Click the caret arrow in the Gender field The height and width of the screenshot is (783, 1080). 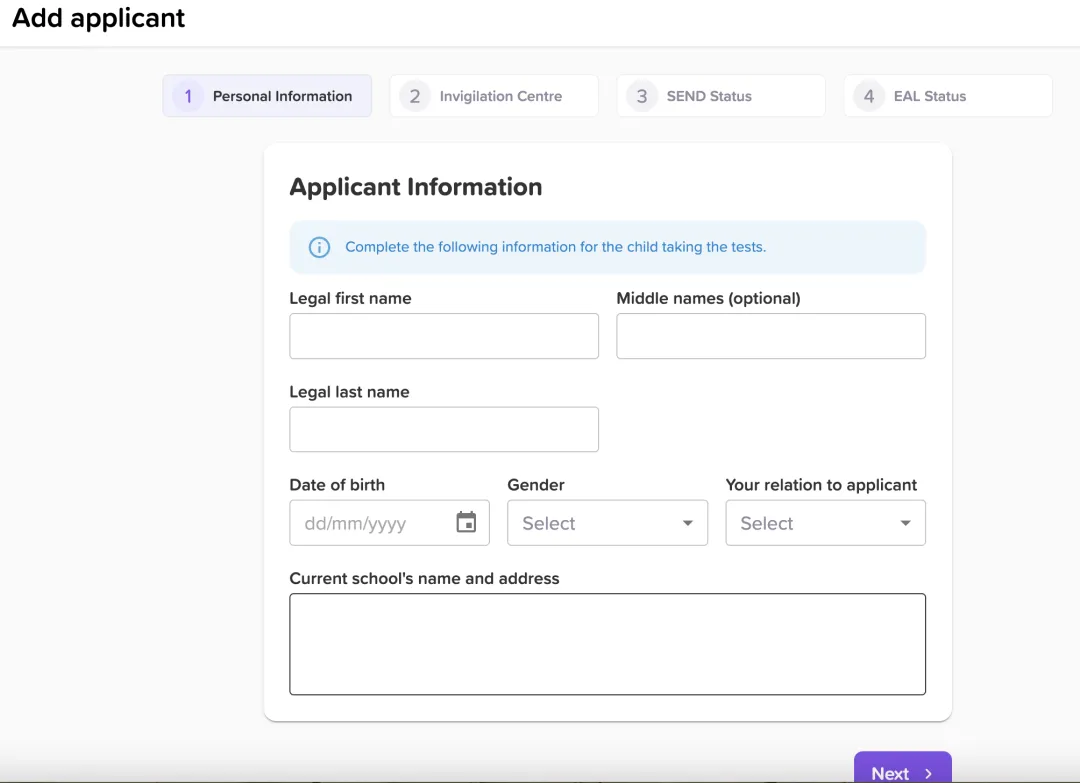coord(687,523)
